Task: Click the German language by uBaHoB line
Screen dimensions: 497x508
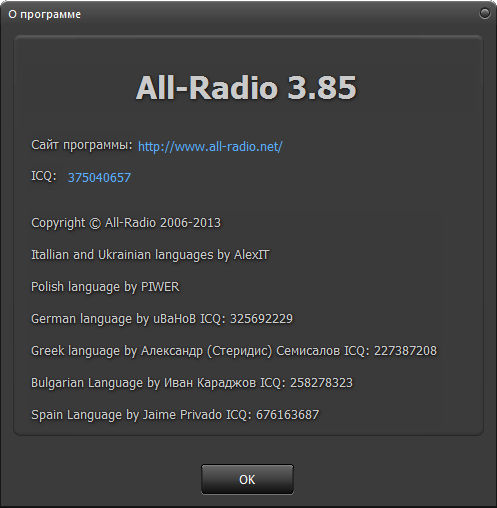Action: tap(162, 319)
